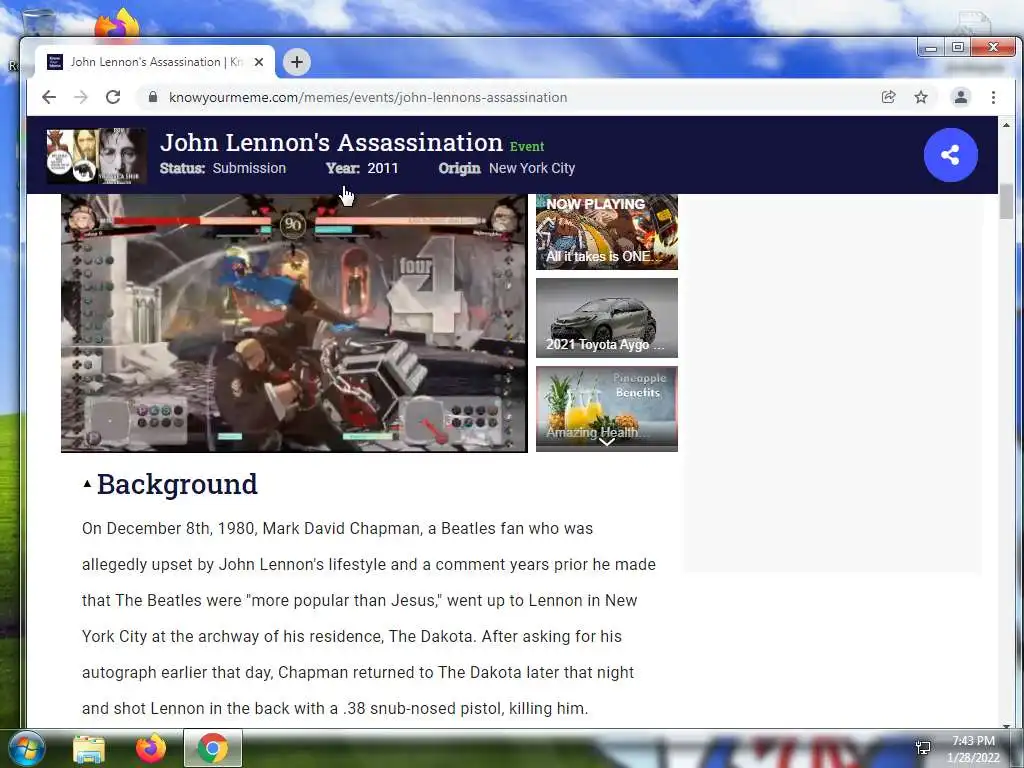Click the Recycle Bin desktop icon
The image size is (1024, 768).
point(38,23)
